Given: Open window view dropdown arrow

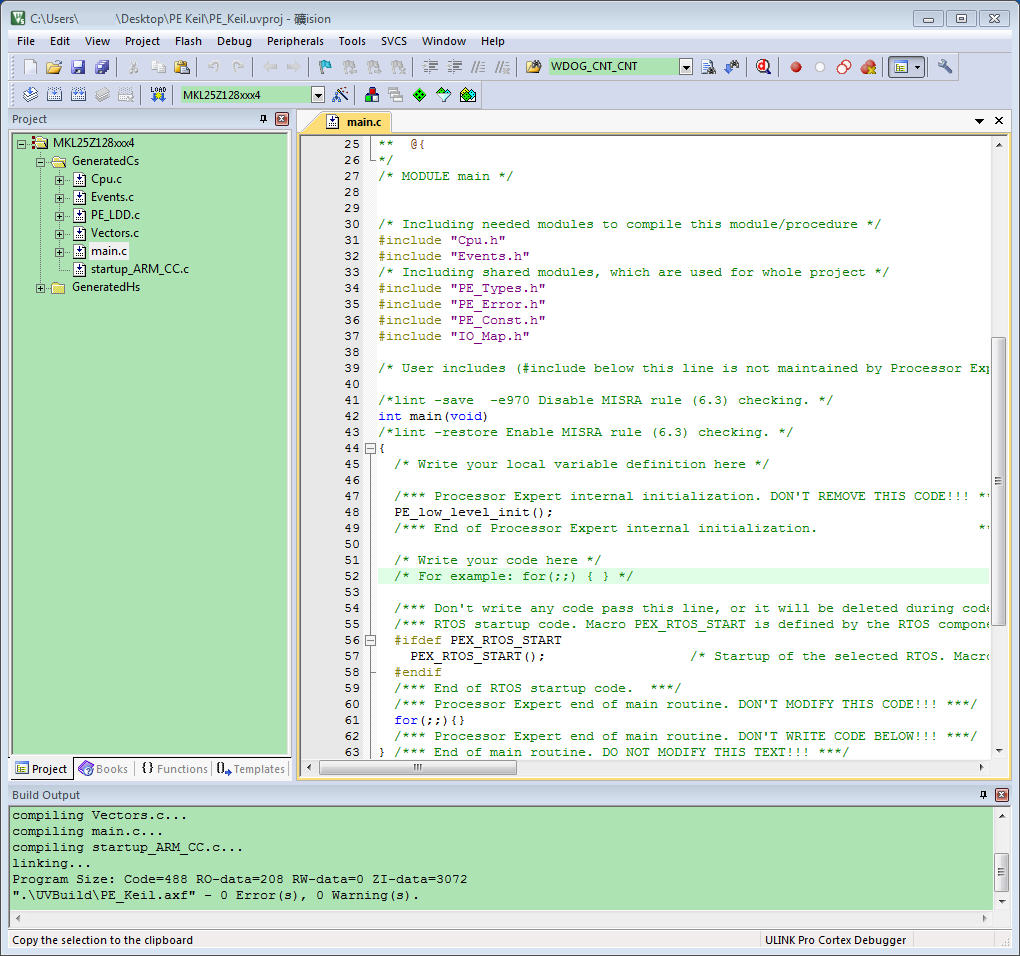Looking at the screenshot, I should (x=918, y=66).
